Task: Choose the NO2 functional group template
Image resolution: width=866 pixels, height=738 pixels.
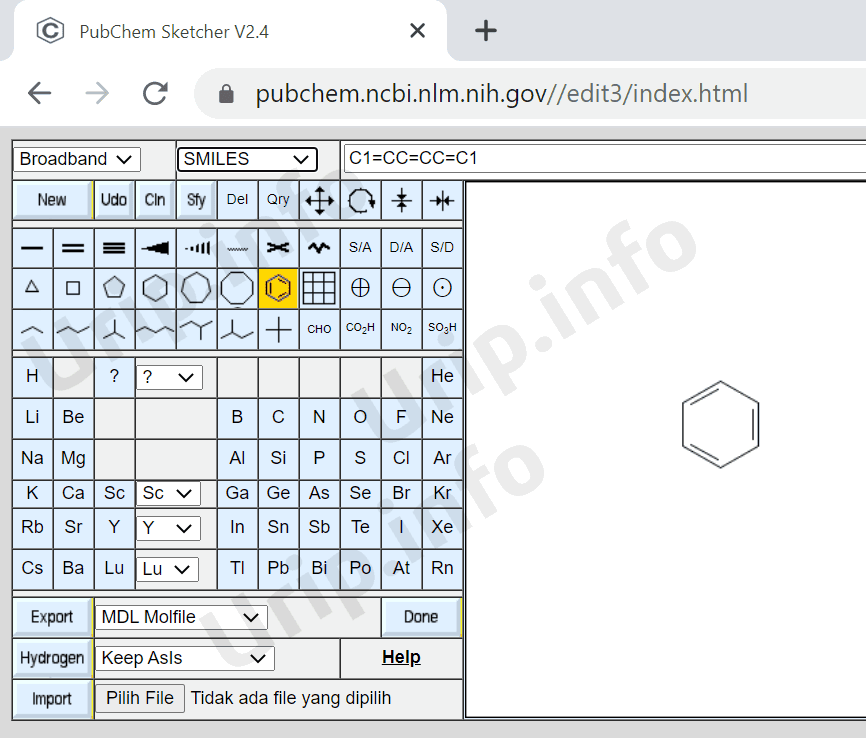Action: coord(401,328)
